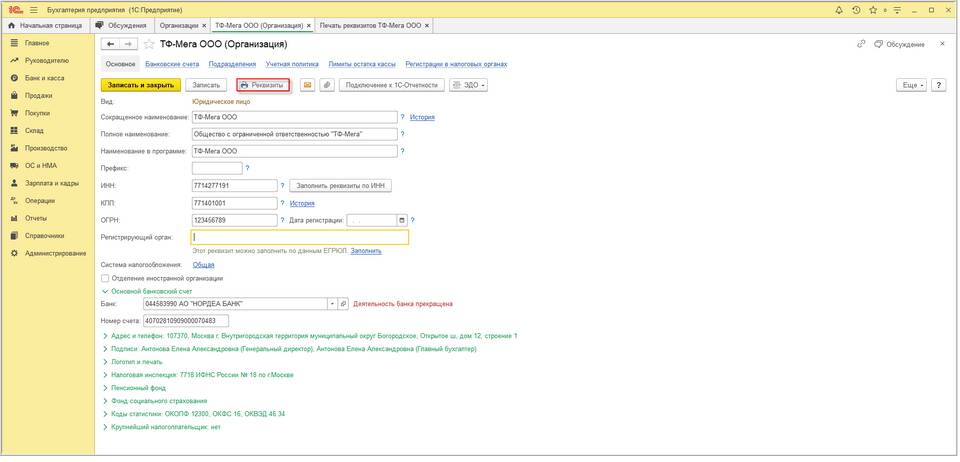Image resolution: width=960 pixels, height=462 pixels.
Task: Click the paperclip attached files icon
Action: [x=326, y=86]
